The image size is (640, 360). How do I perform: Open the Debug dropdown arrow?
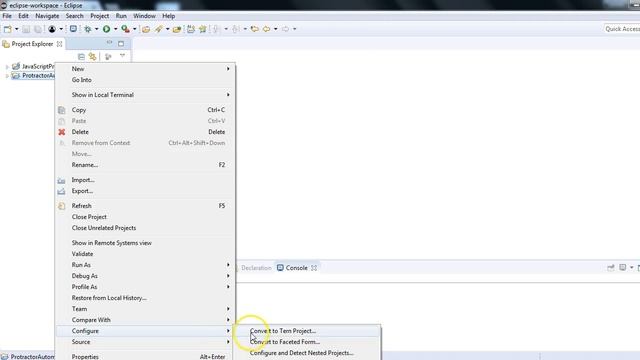(x=97, y=29)
